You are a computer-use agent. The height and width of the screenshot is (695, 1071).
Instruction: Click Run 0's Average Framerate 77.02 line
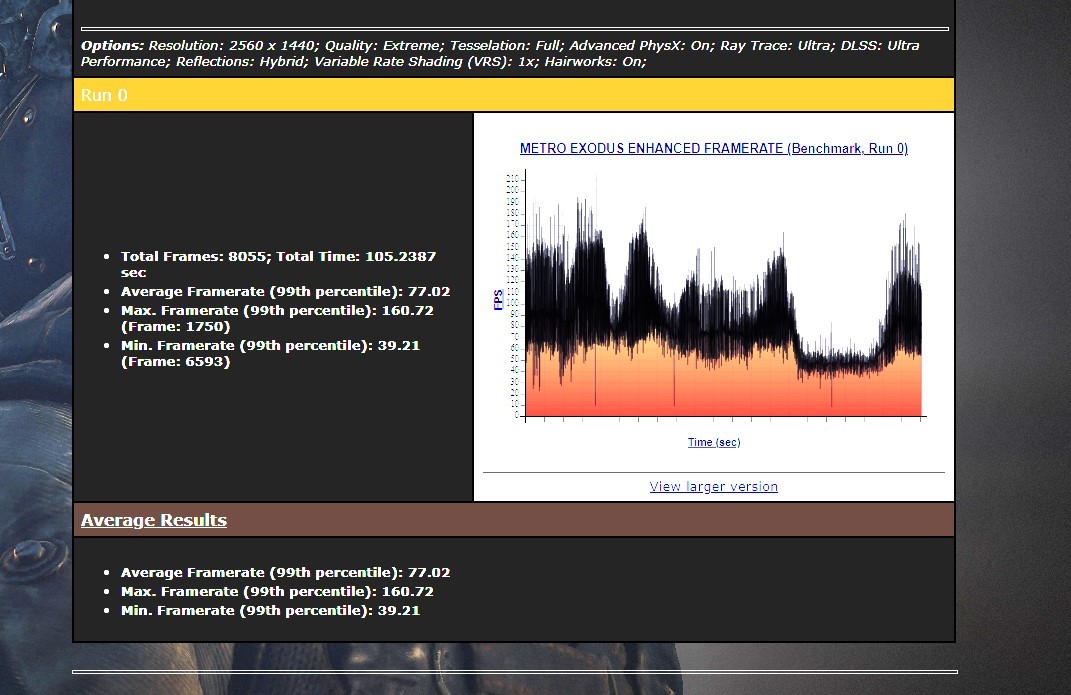coord(285,292)
